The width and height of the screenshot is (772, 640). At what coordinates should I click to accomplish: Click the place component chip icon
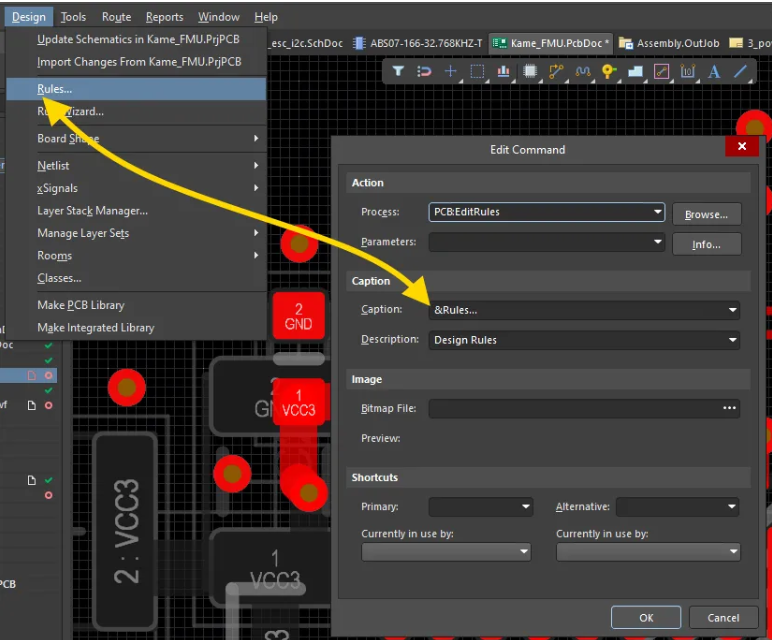tap(530, 72)
